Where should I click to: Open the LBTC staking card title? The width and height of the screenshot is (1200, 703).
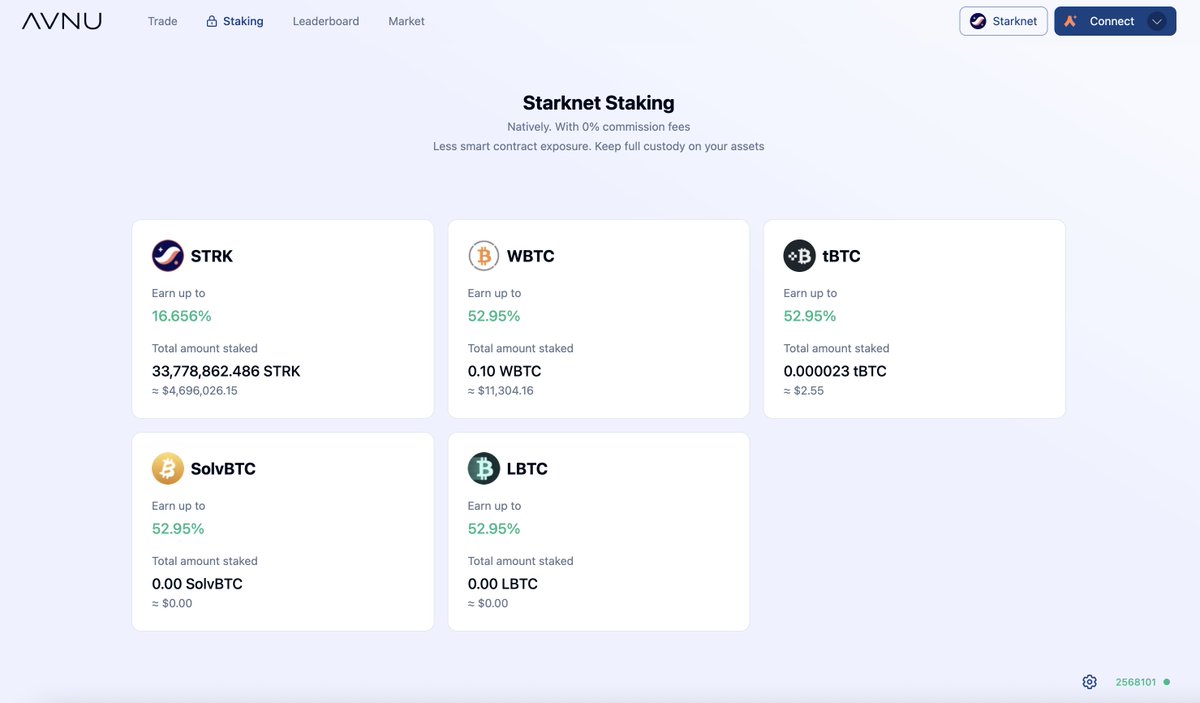click(527, 468)
